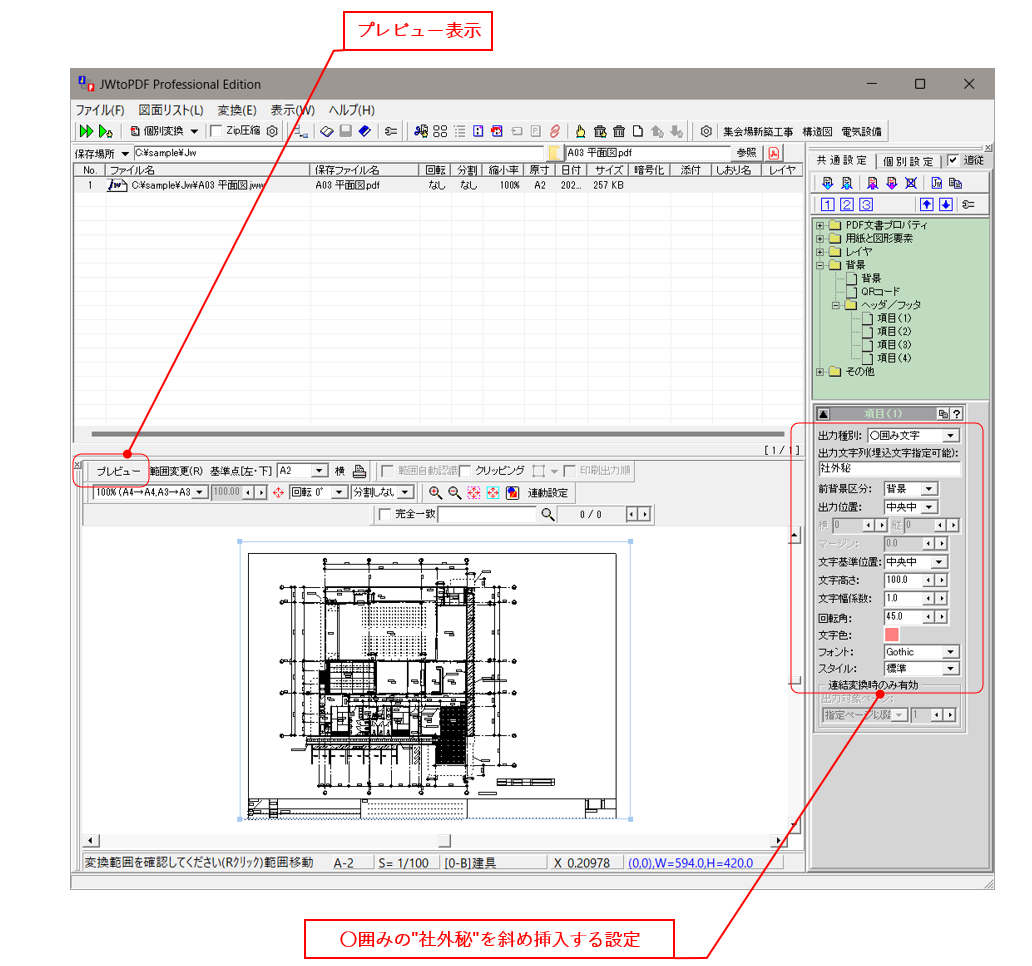
Task: Open the ファイル(F) menu
Action: point(93,110)
